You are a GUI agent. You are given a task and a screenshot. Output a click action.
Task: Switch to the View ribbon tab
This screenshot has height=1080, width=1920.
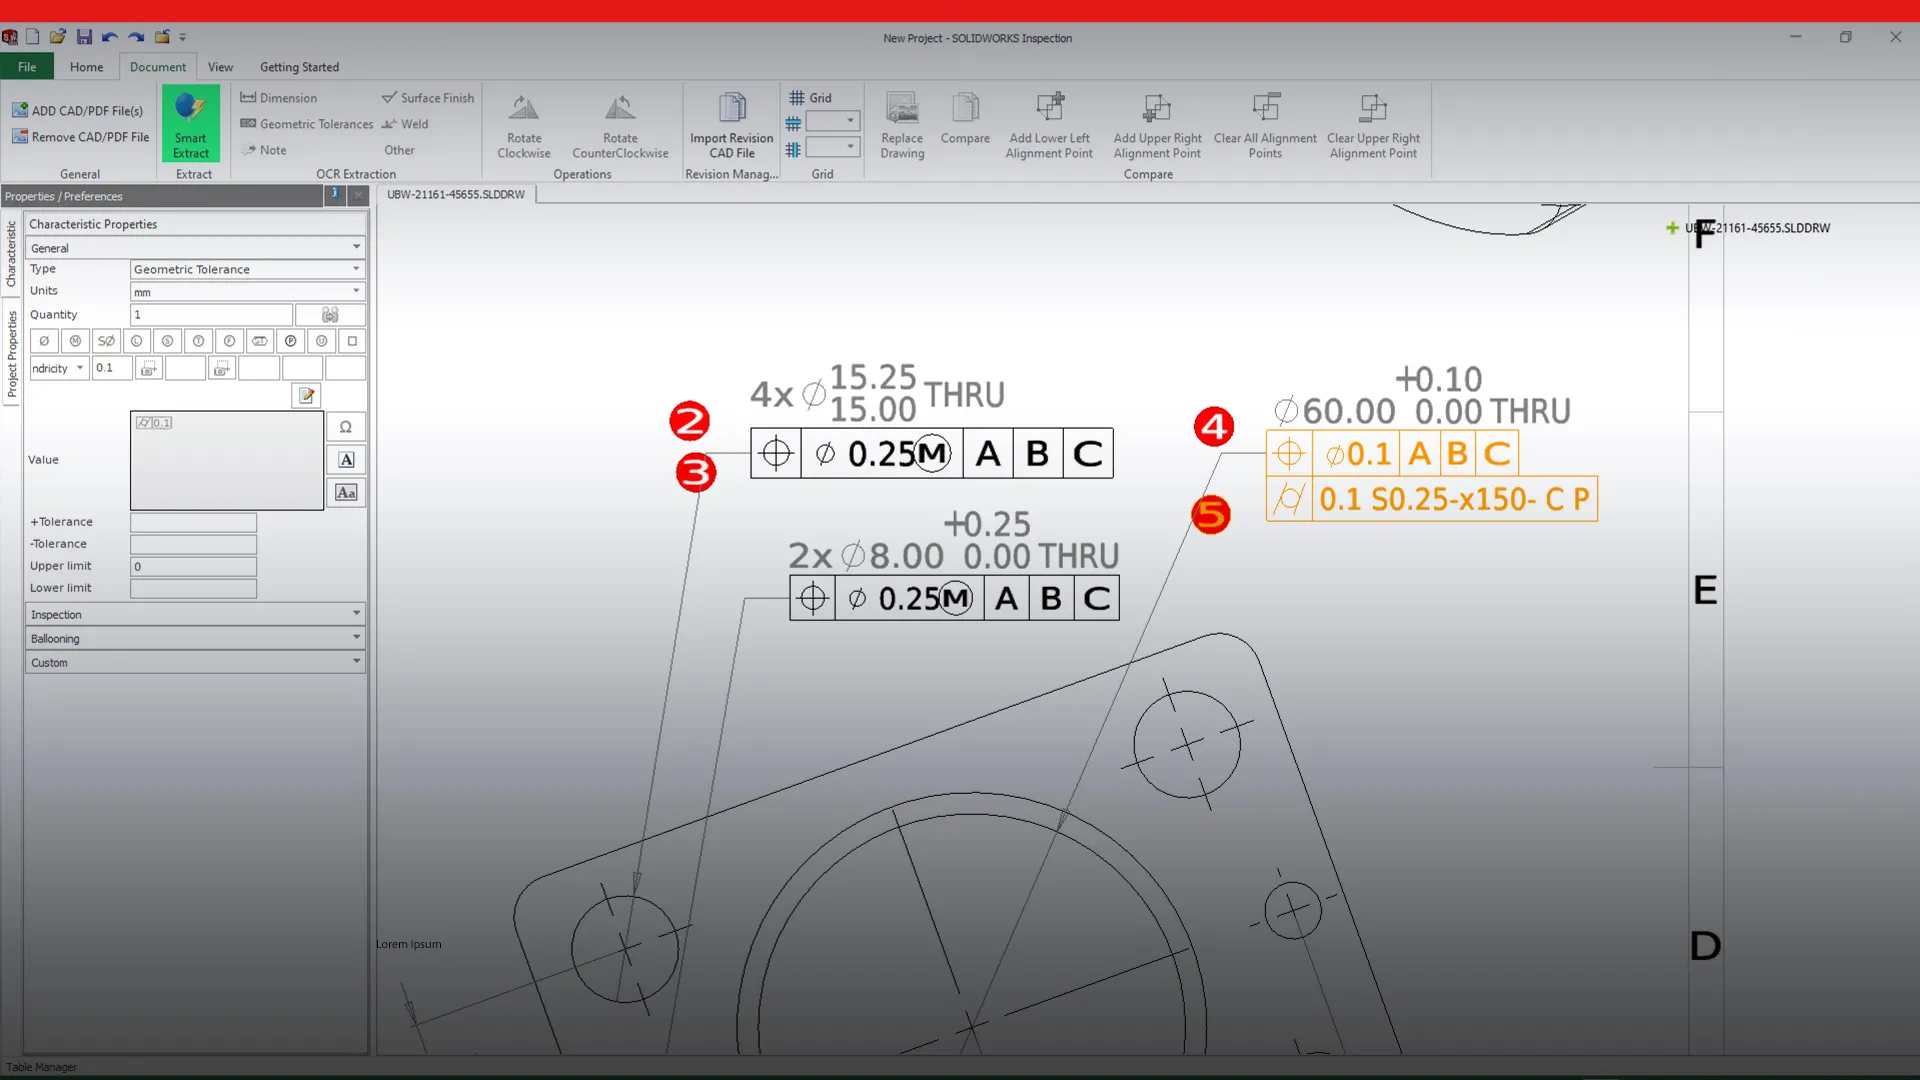pyautogui.click(x=220, y=66)
